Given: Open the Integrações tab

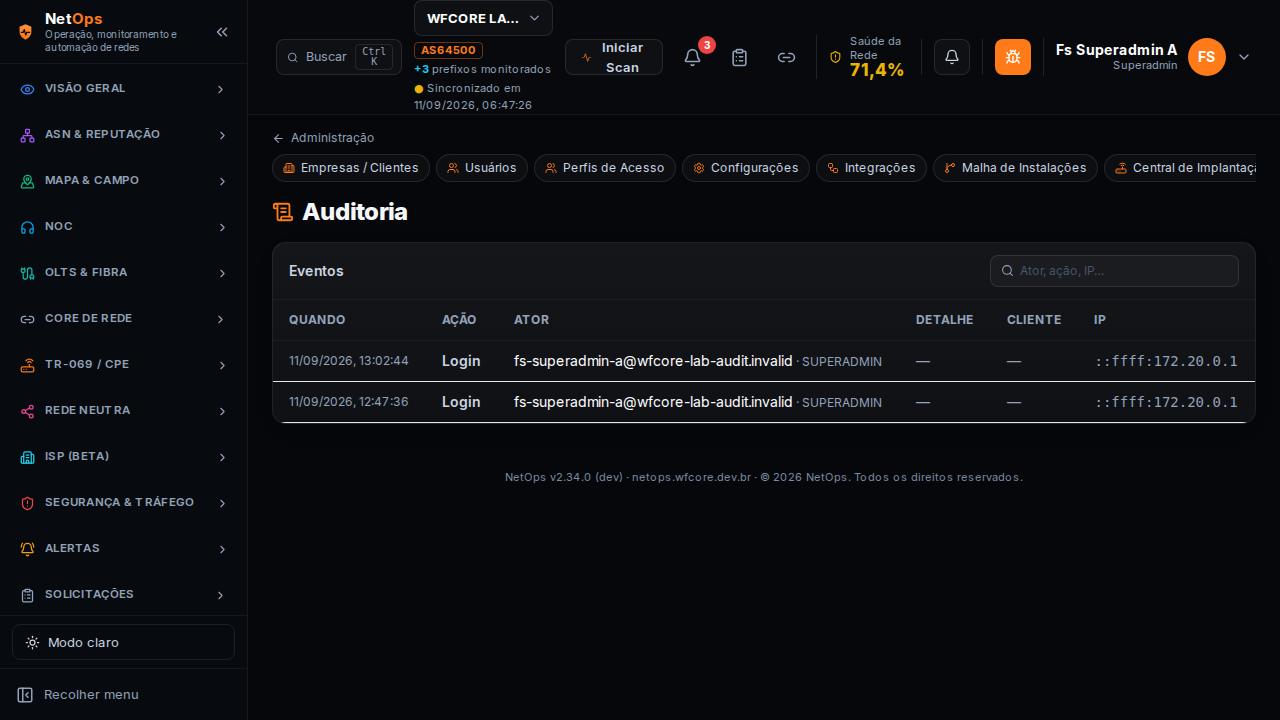Looking at the screenshot, I should [x=871, y=168].
